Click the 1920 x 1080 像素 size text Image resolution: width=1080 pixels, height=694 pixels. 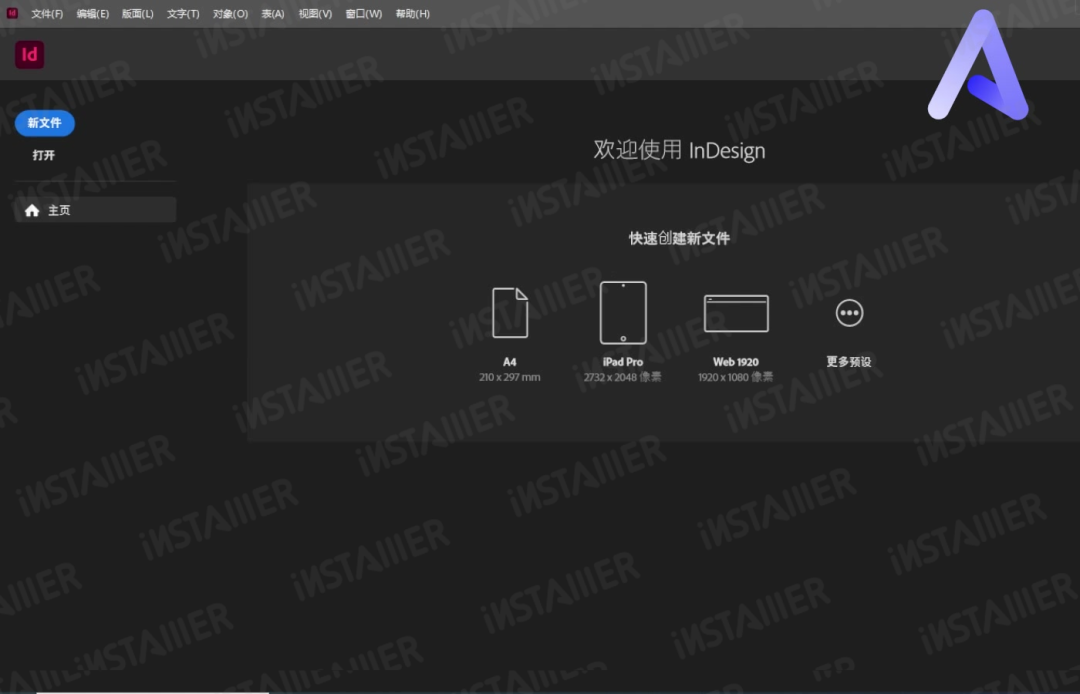pyautogui.click(x=736, y=377)
